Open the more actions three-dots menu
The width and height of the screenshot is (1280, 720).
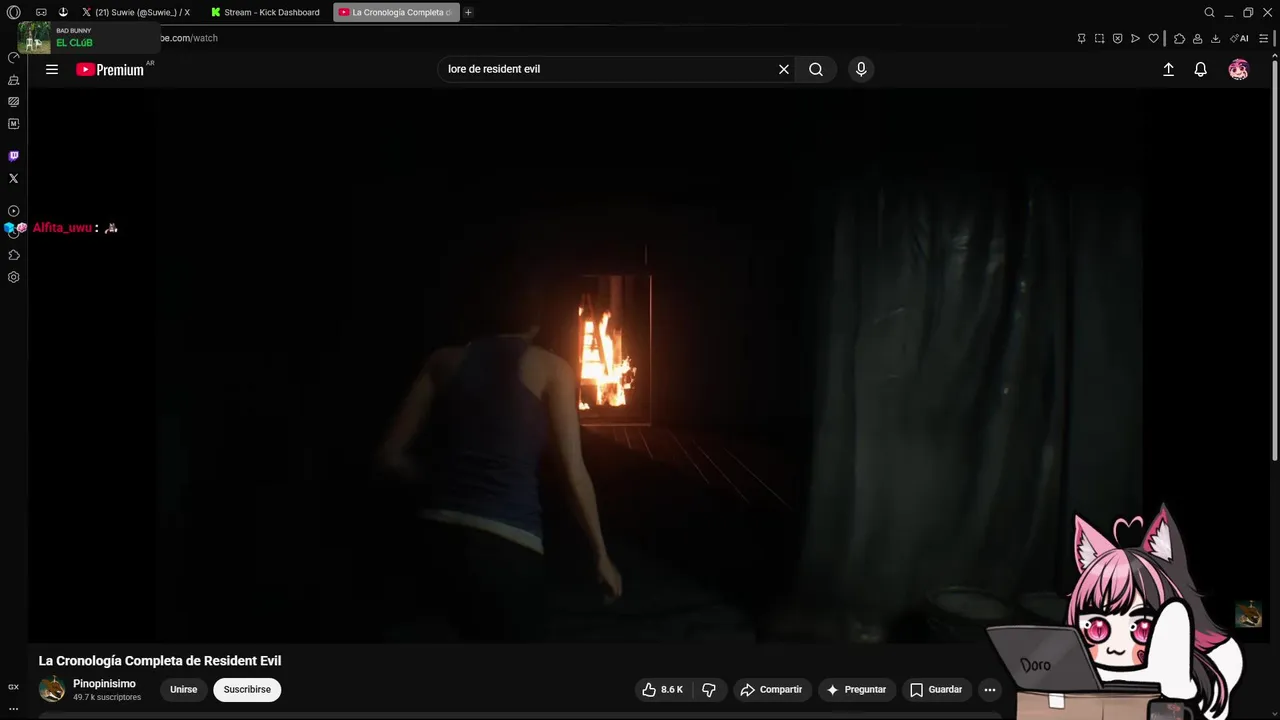989,689
